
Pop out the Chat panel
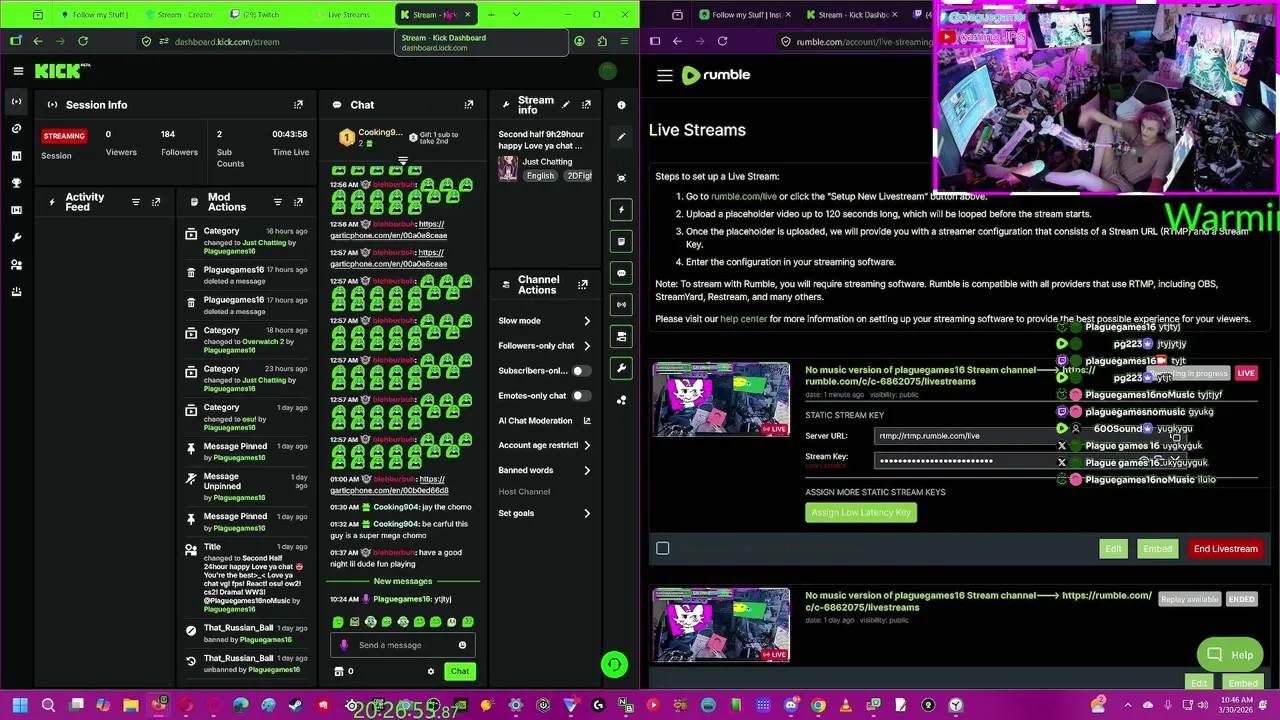(x=469, y=104)
